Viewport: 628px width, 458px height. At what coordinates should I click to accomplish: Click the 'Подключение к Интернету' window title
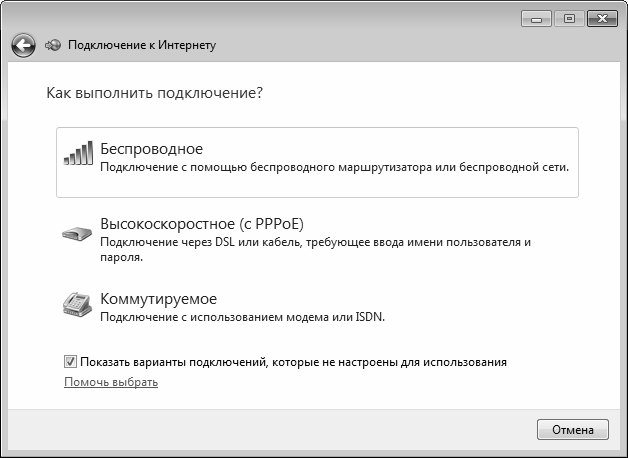click(142, 45)
